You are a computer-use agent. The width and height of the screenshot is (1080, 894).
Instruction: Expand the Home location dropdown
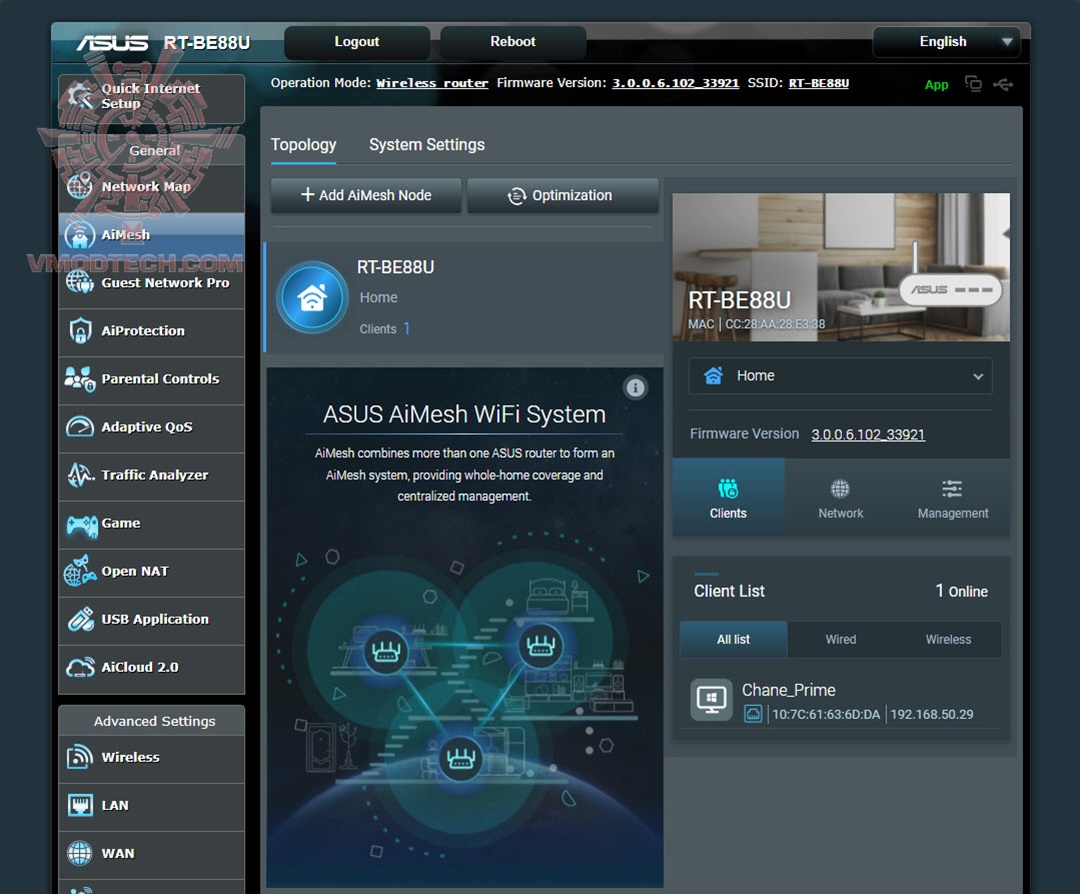coord(840,376)
